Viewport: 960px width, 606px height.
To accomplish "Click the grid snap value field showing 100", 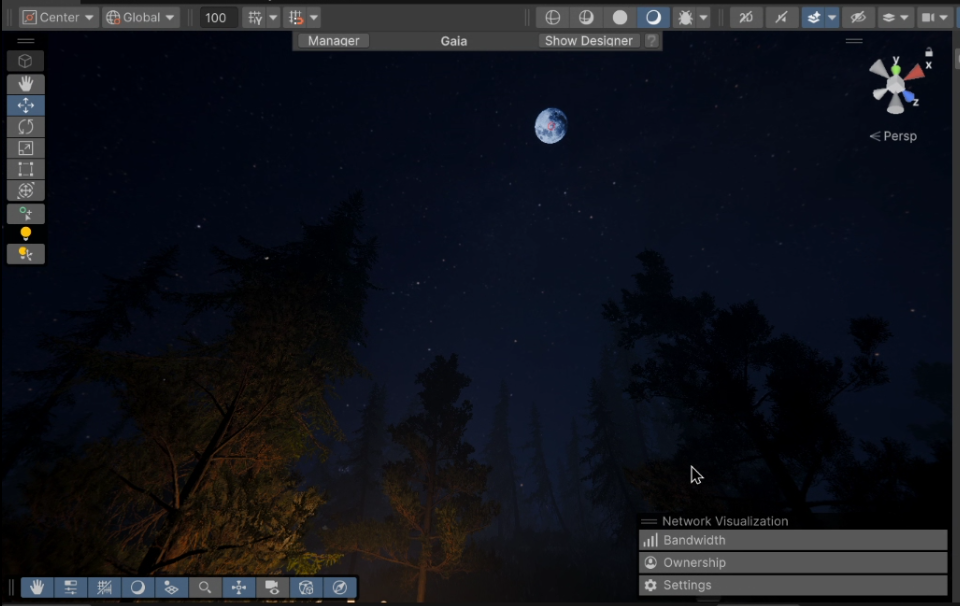I will pos(217,17).
